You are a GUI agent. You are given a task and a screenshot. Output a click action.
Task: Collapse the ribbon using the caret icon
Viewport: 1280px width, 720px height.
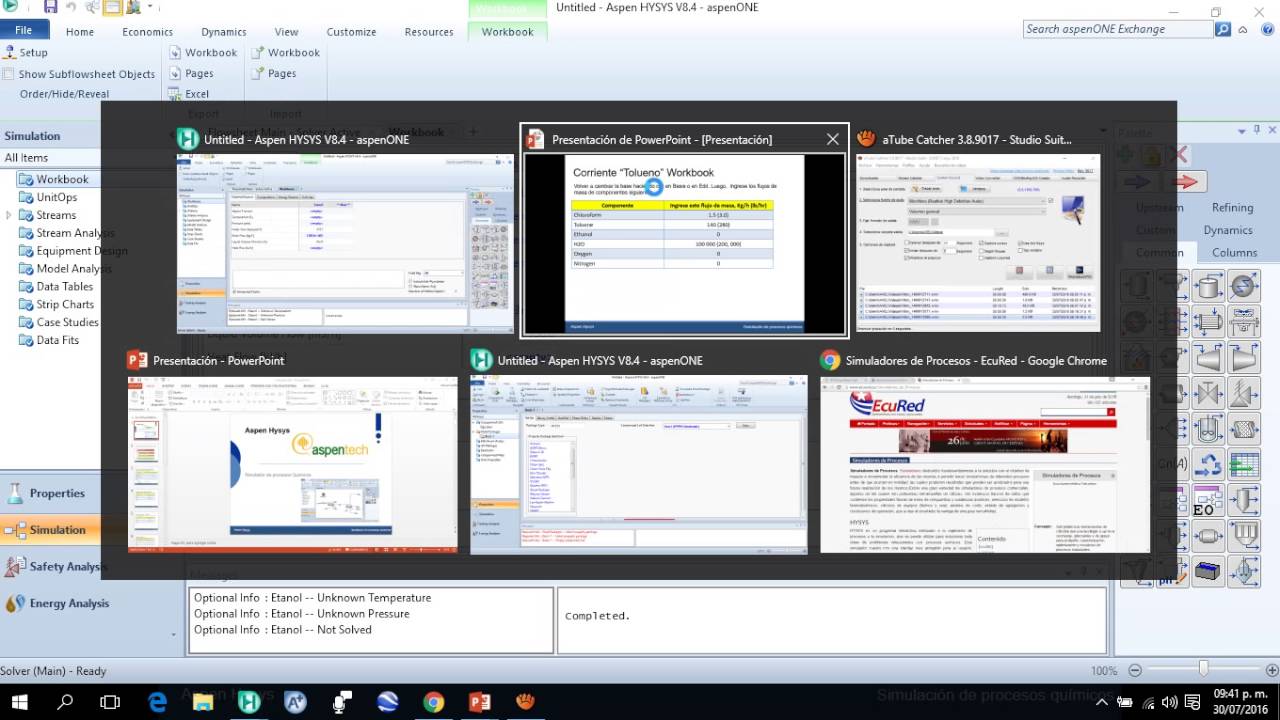point(1243,29)
